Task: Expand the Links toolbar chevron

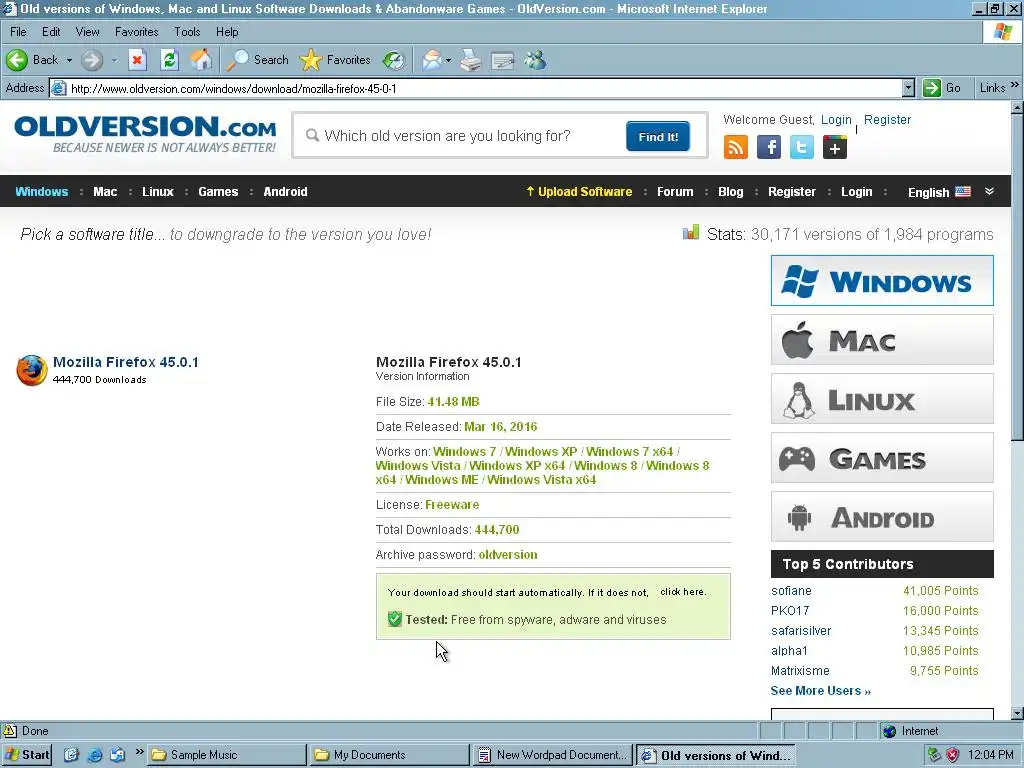Action: coord(1014,85)
